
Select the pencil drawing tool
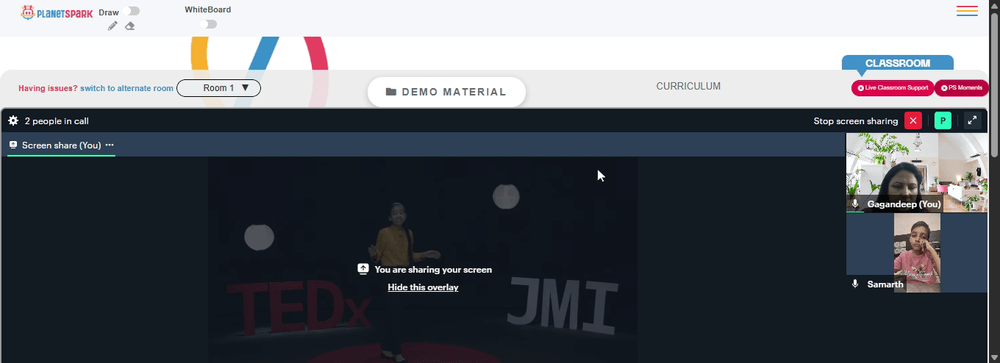click(x=112, y=26)
